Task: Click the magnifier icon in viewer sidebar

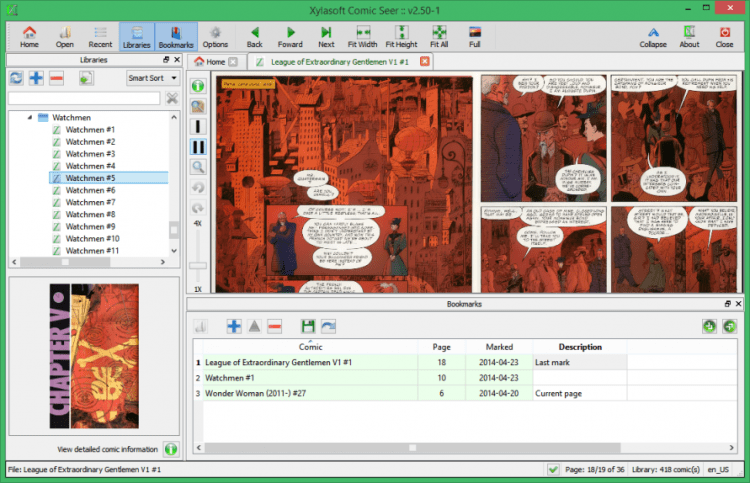Action: 198,167
